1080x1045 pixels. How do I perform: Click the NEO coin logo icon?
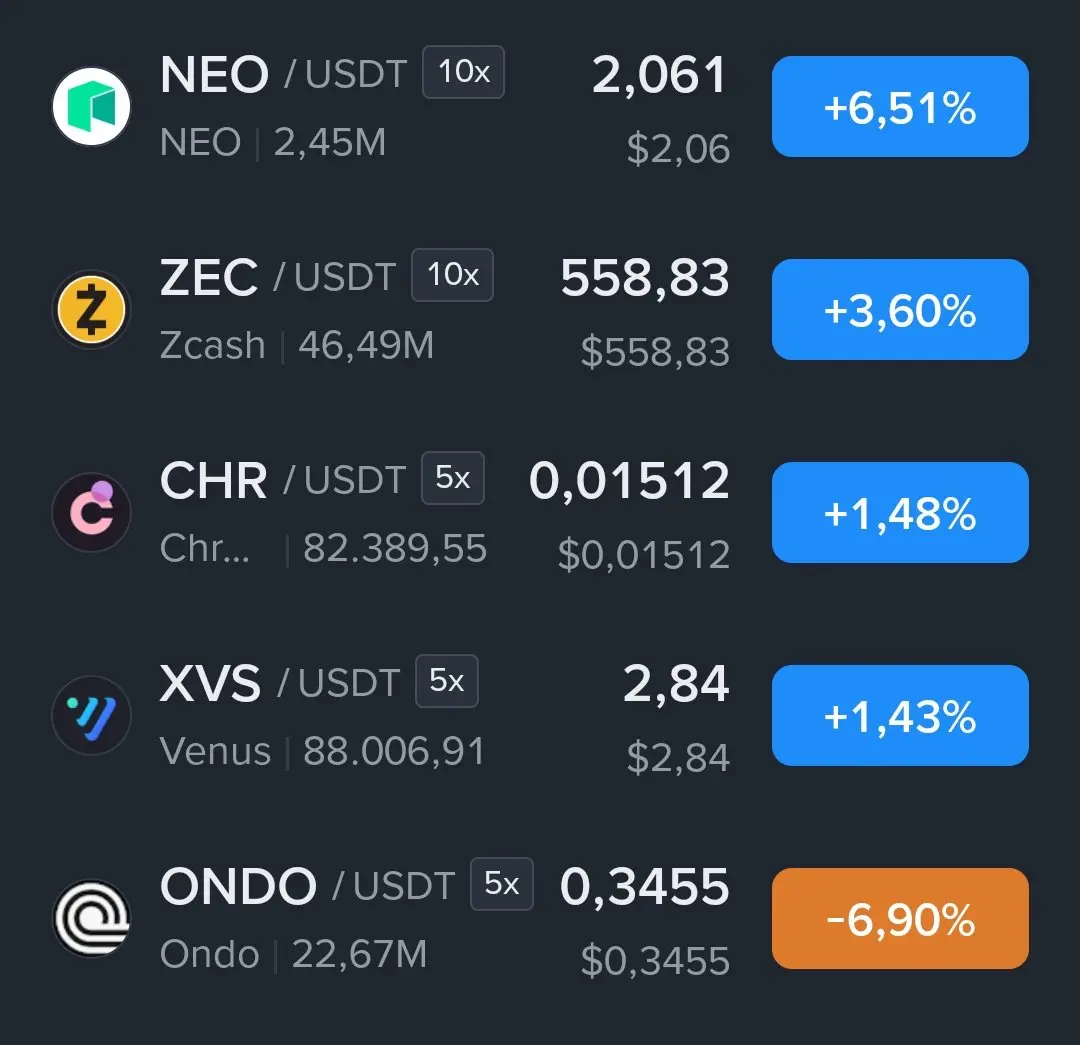[x=92, y=107]
